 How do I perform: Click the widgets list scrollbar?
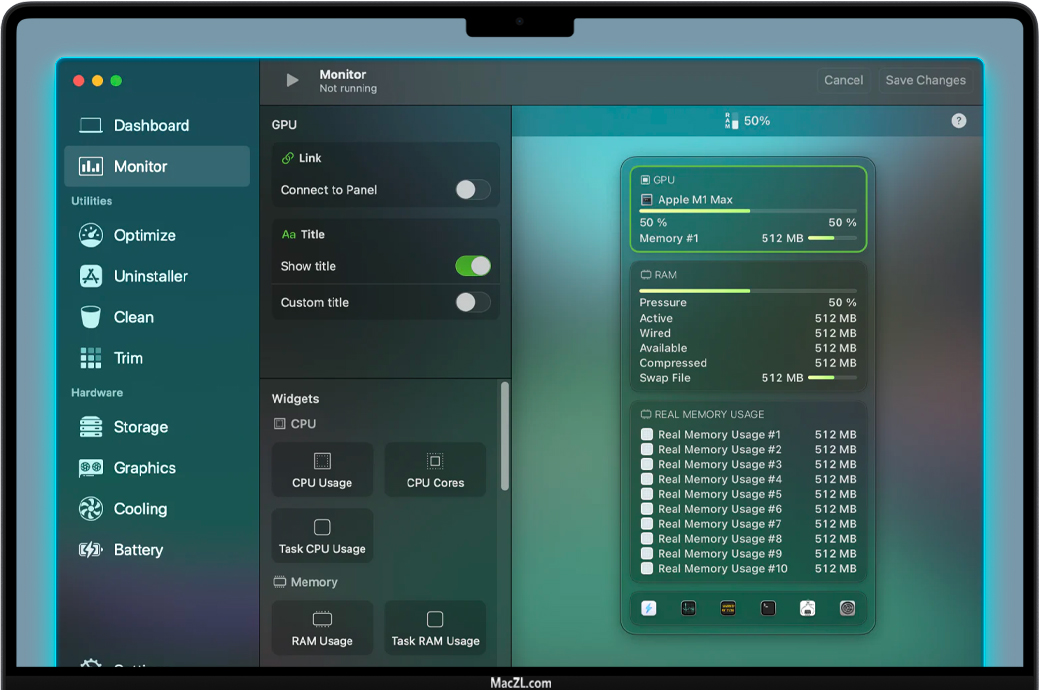point(505,435)
